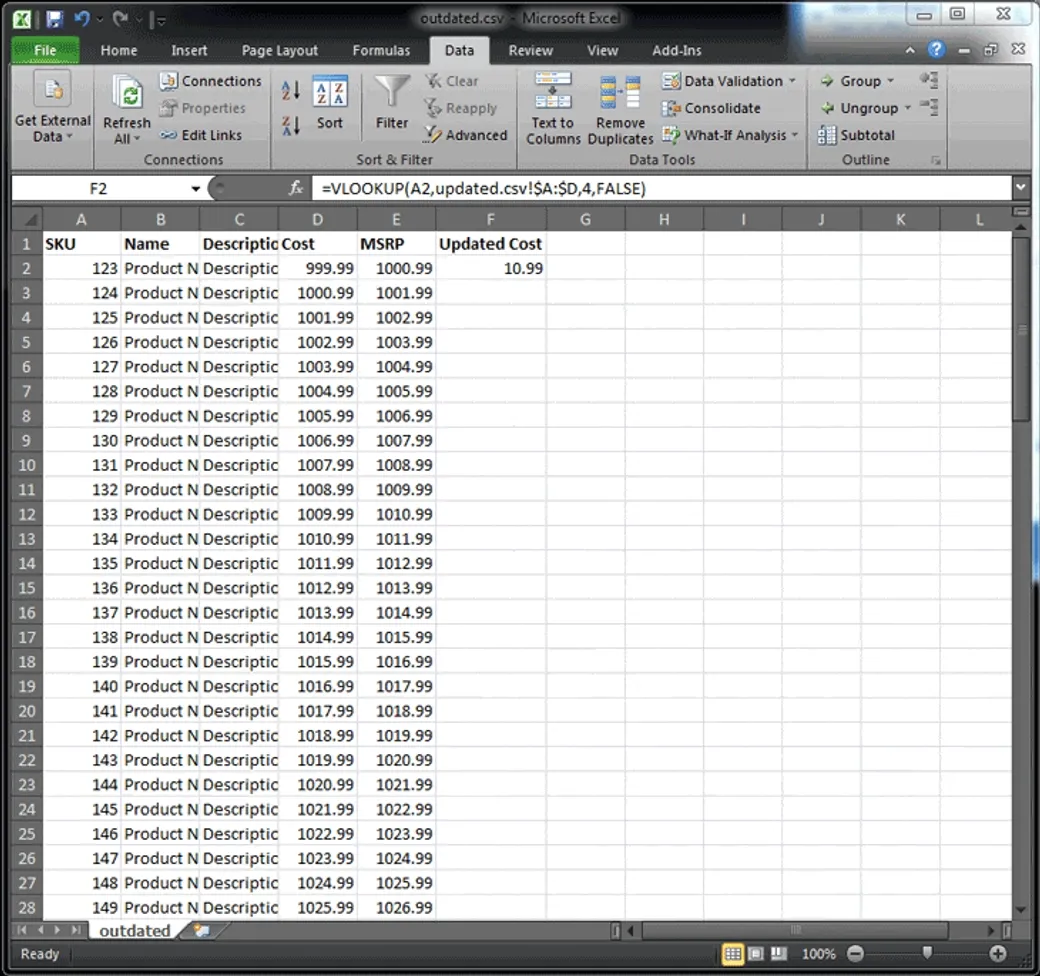The height and width of the screenshot is (976, 1040).
Task: Switch to the Review ribbon tab
Action: coord(530,50)
